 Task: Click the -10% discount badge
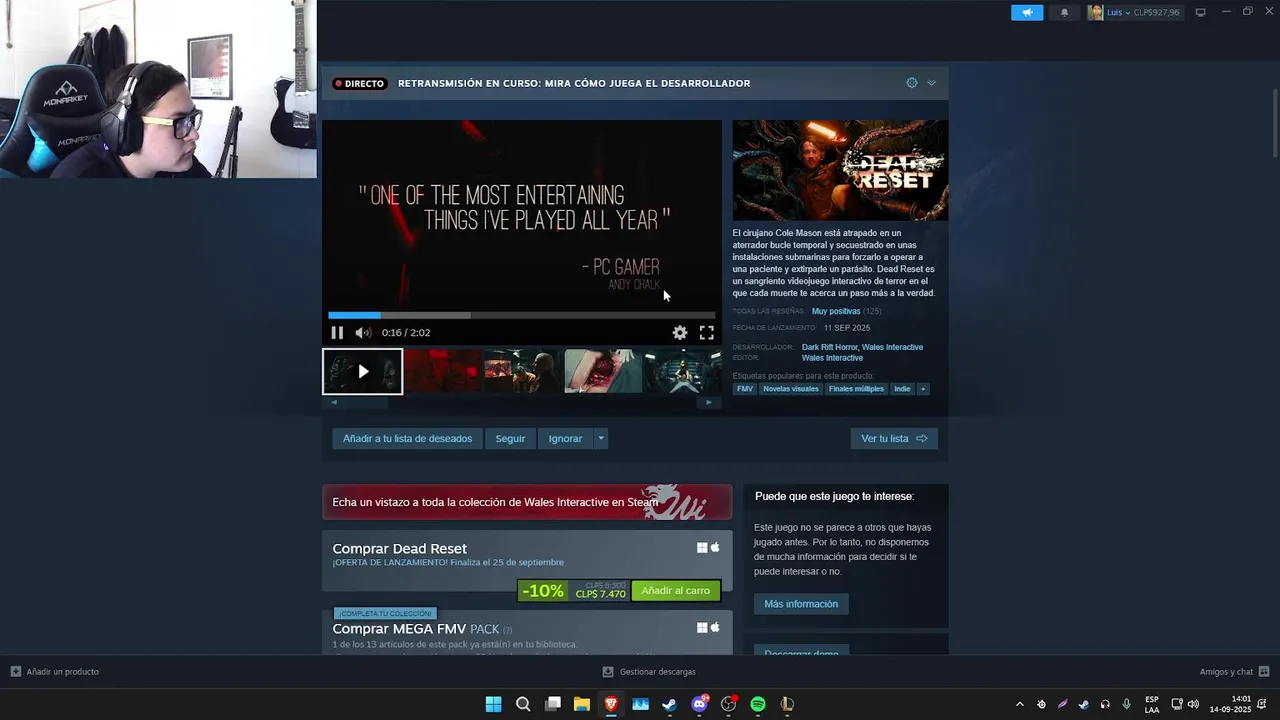point(543,591)
